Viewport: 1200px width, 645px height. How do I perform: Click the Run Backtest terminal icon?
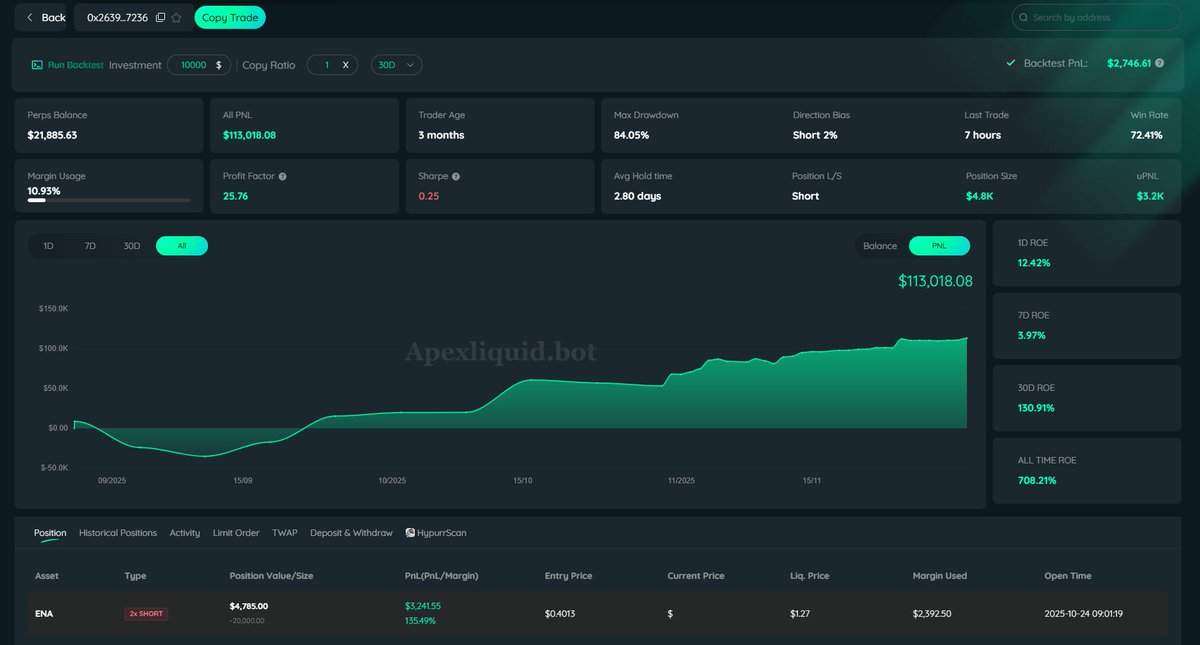[37, 65]
